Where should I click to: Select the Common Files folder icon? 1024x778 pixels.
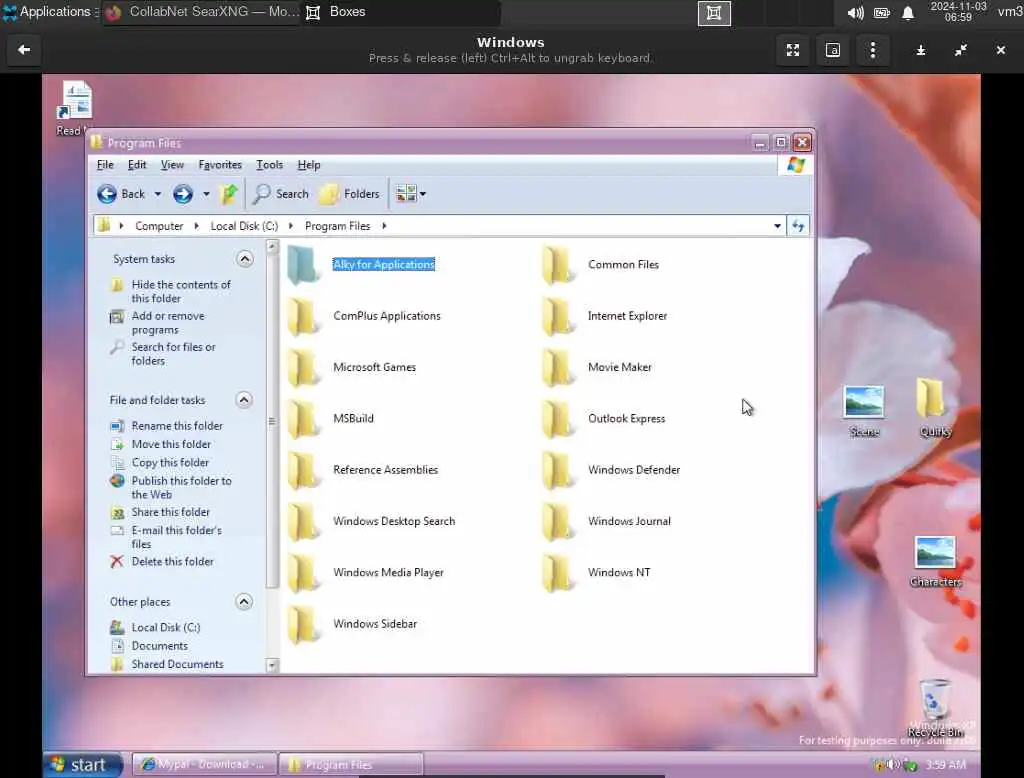[558, 265]
